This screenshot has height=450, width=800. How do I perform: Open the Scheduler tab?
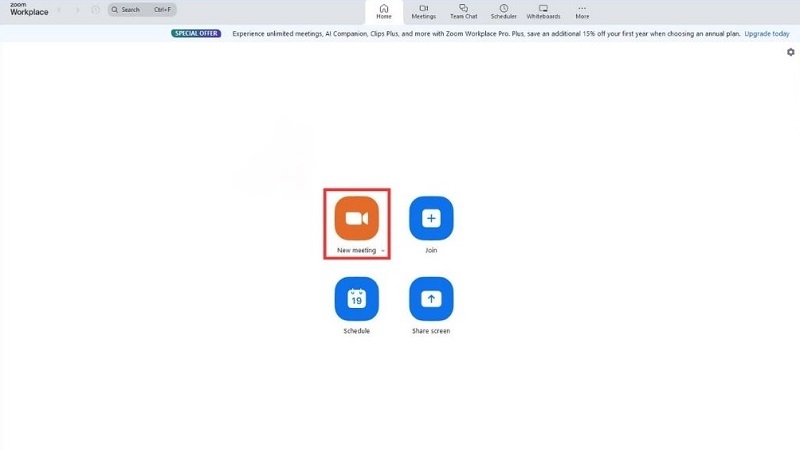pos(504,11)
